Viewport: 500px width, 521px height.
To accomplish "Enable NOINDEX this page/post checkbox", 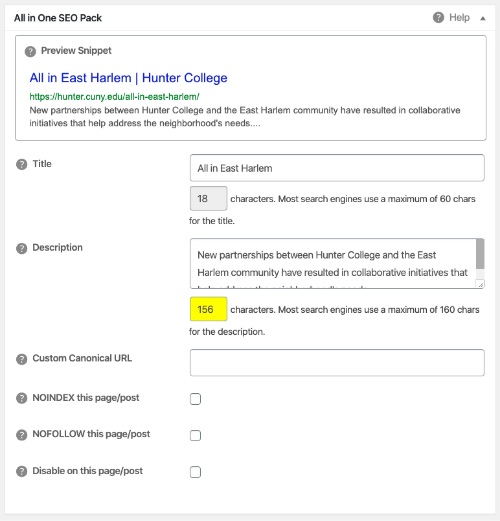I will [x=195, y=399].
